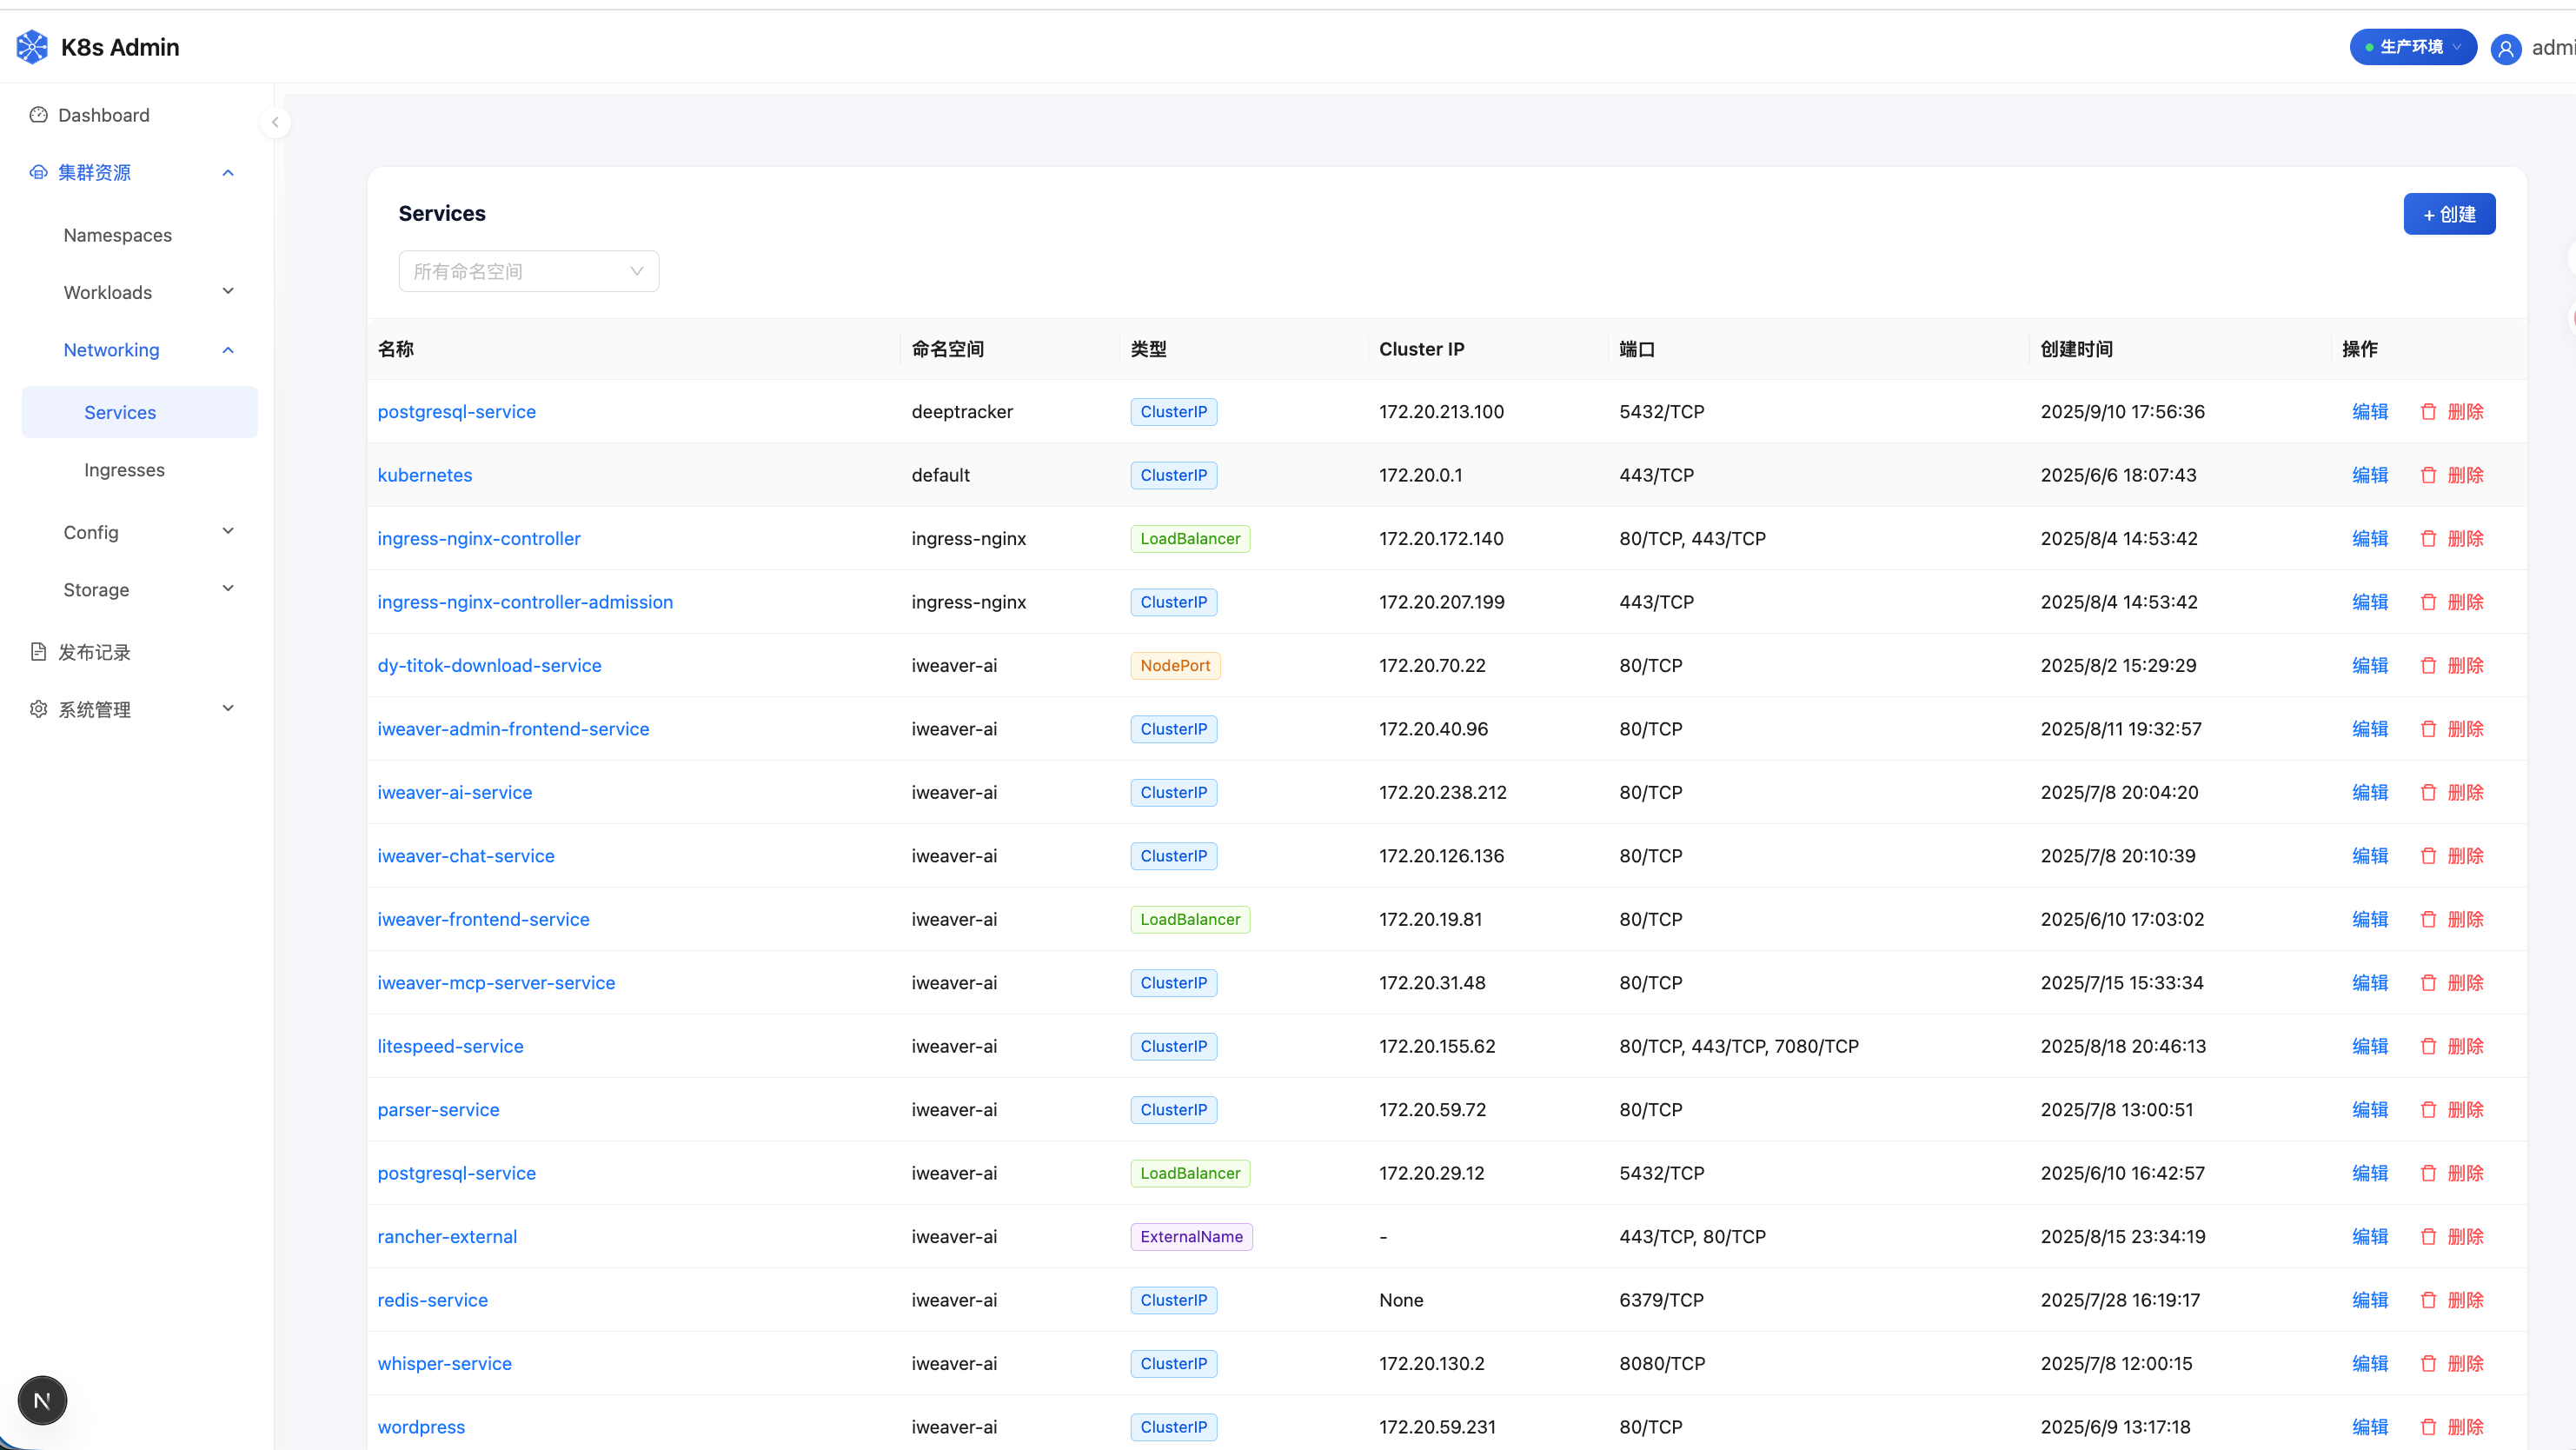Click the admin user avatar icon

coord(2505,48)
